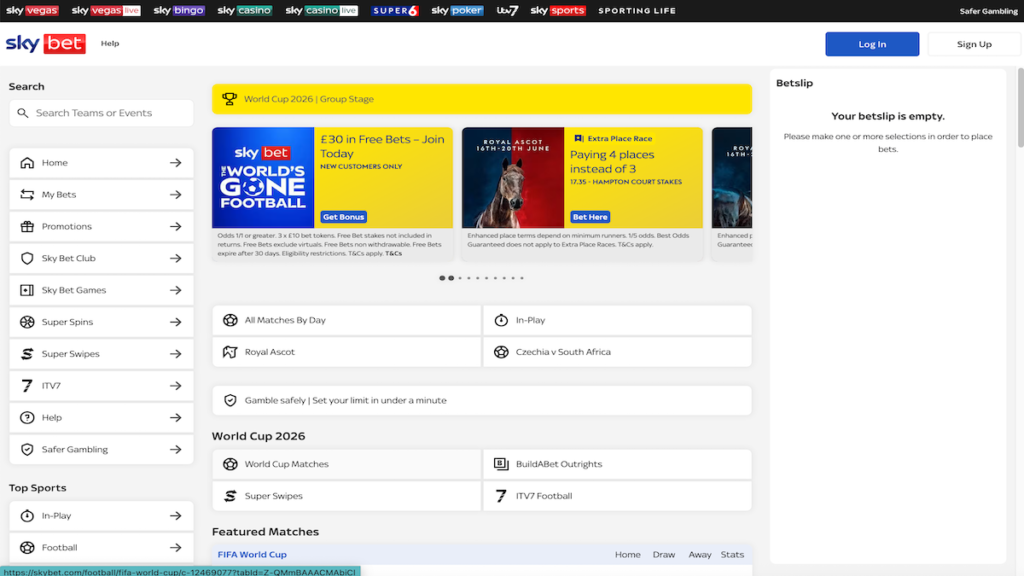1024x576 pixels.
Task: Open Sky Sports from top bar
Action: tap(558, 10)
